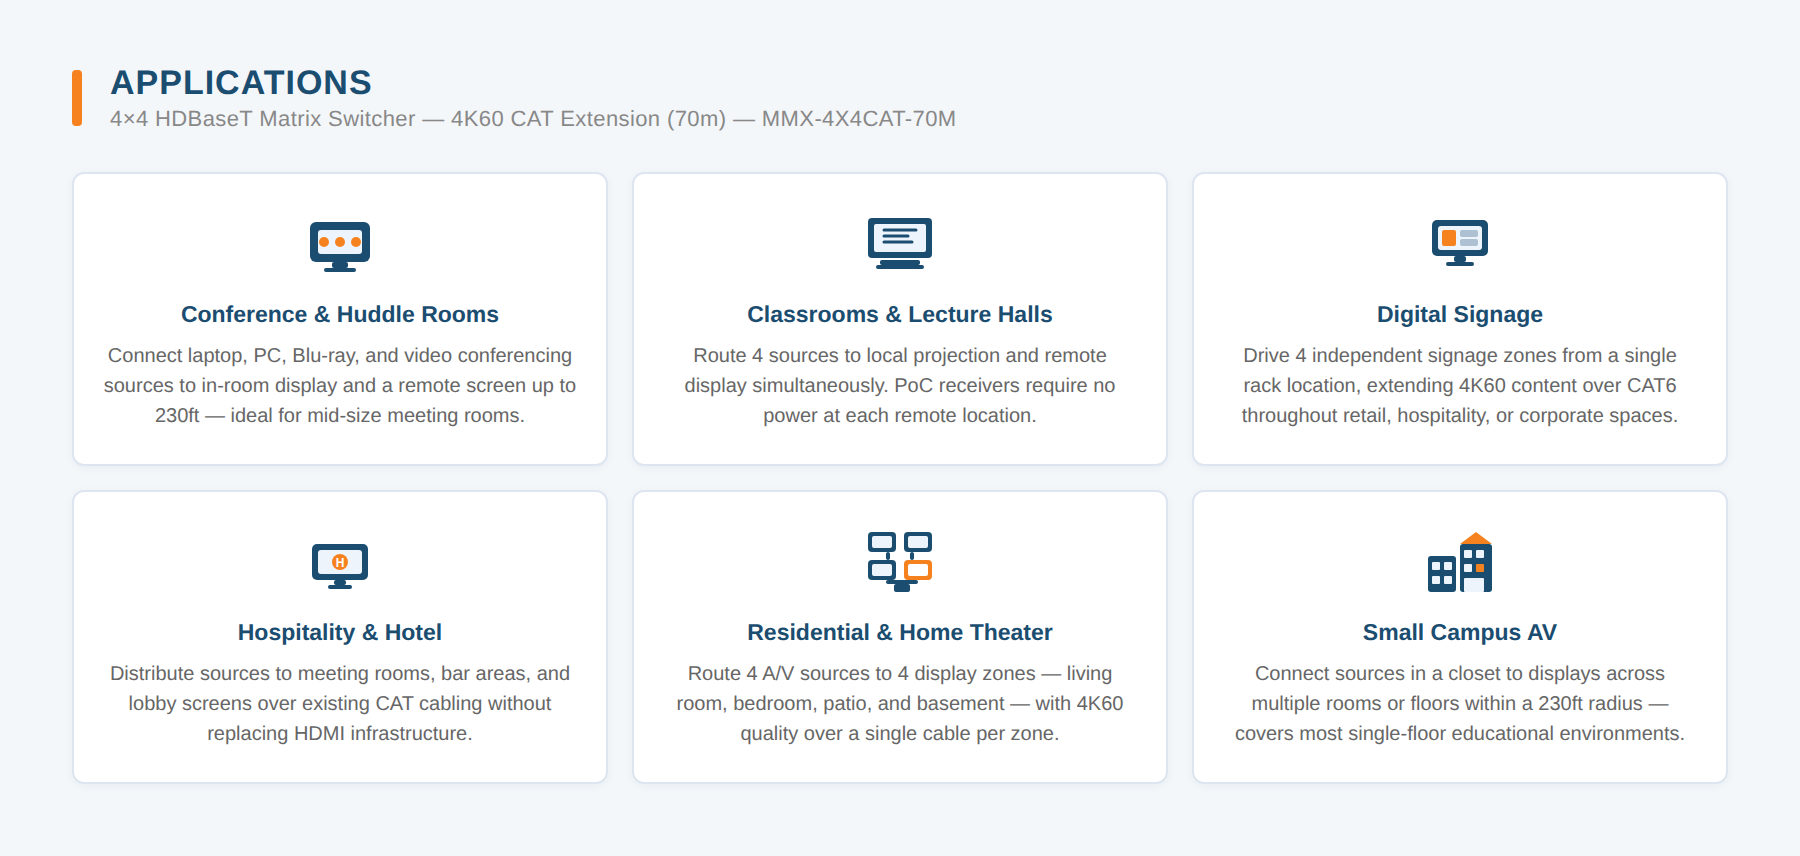
Task: Click the PoC receivers description text
Action: (900, 385)
